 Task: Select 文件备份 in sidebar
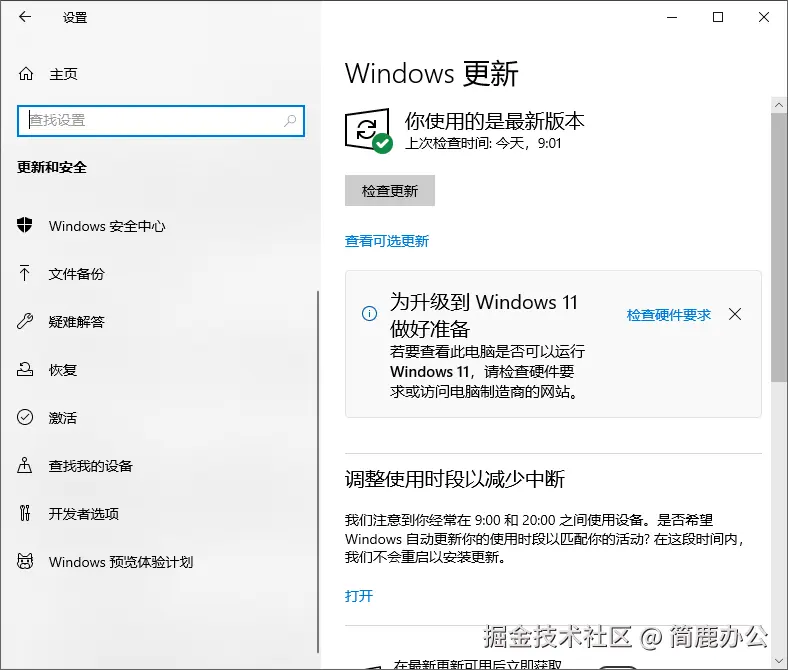point(76,274)
